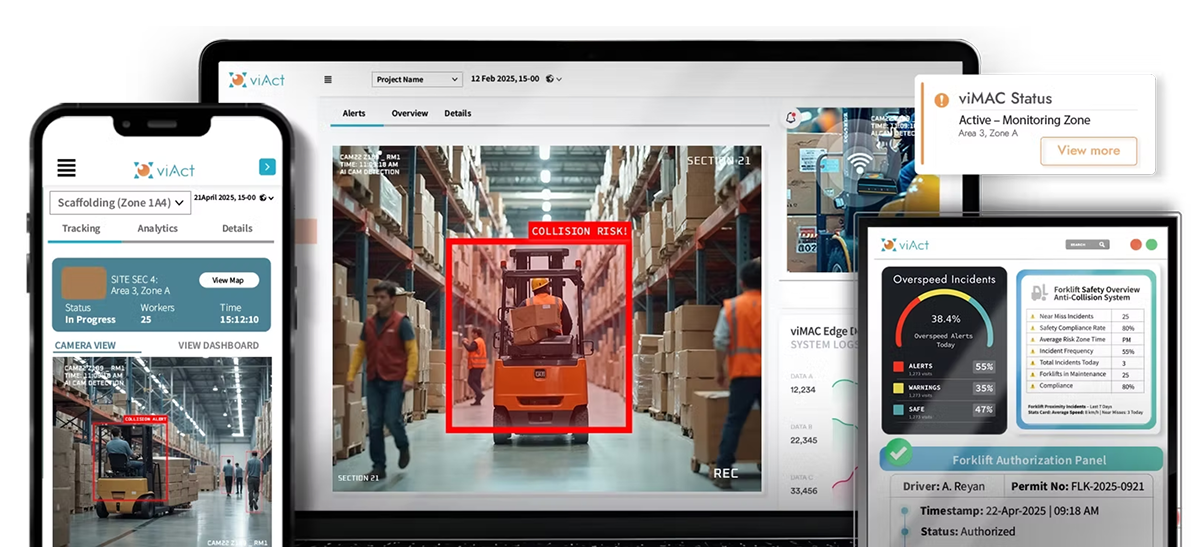Click the 55% value in the ALERTS row
Screen dimensions: 1200x547
pyautogui.click(x=984, y=367)
